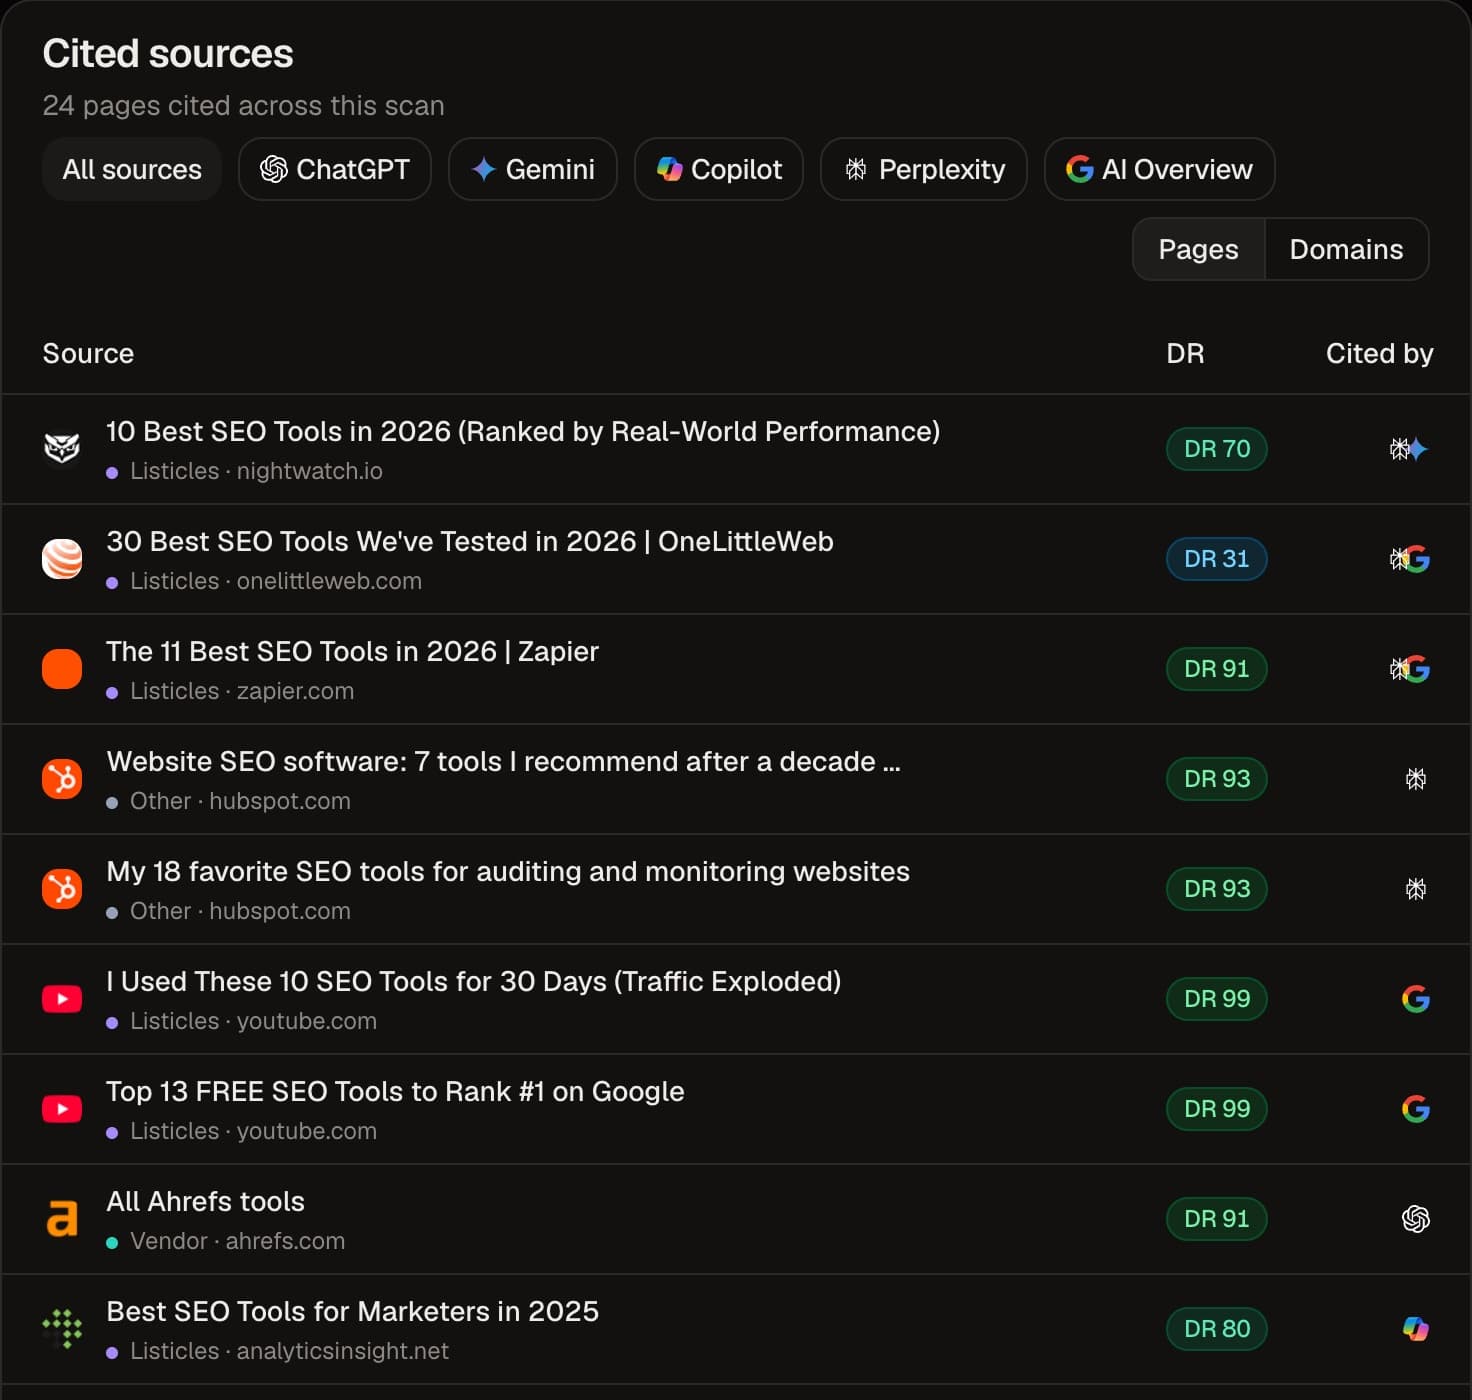Click Copilot icon in Best SEO Tools Marketers row
This screenshot has width=1472, height=1400.
pos(1416,1329)
